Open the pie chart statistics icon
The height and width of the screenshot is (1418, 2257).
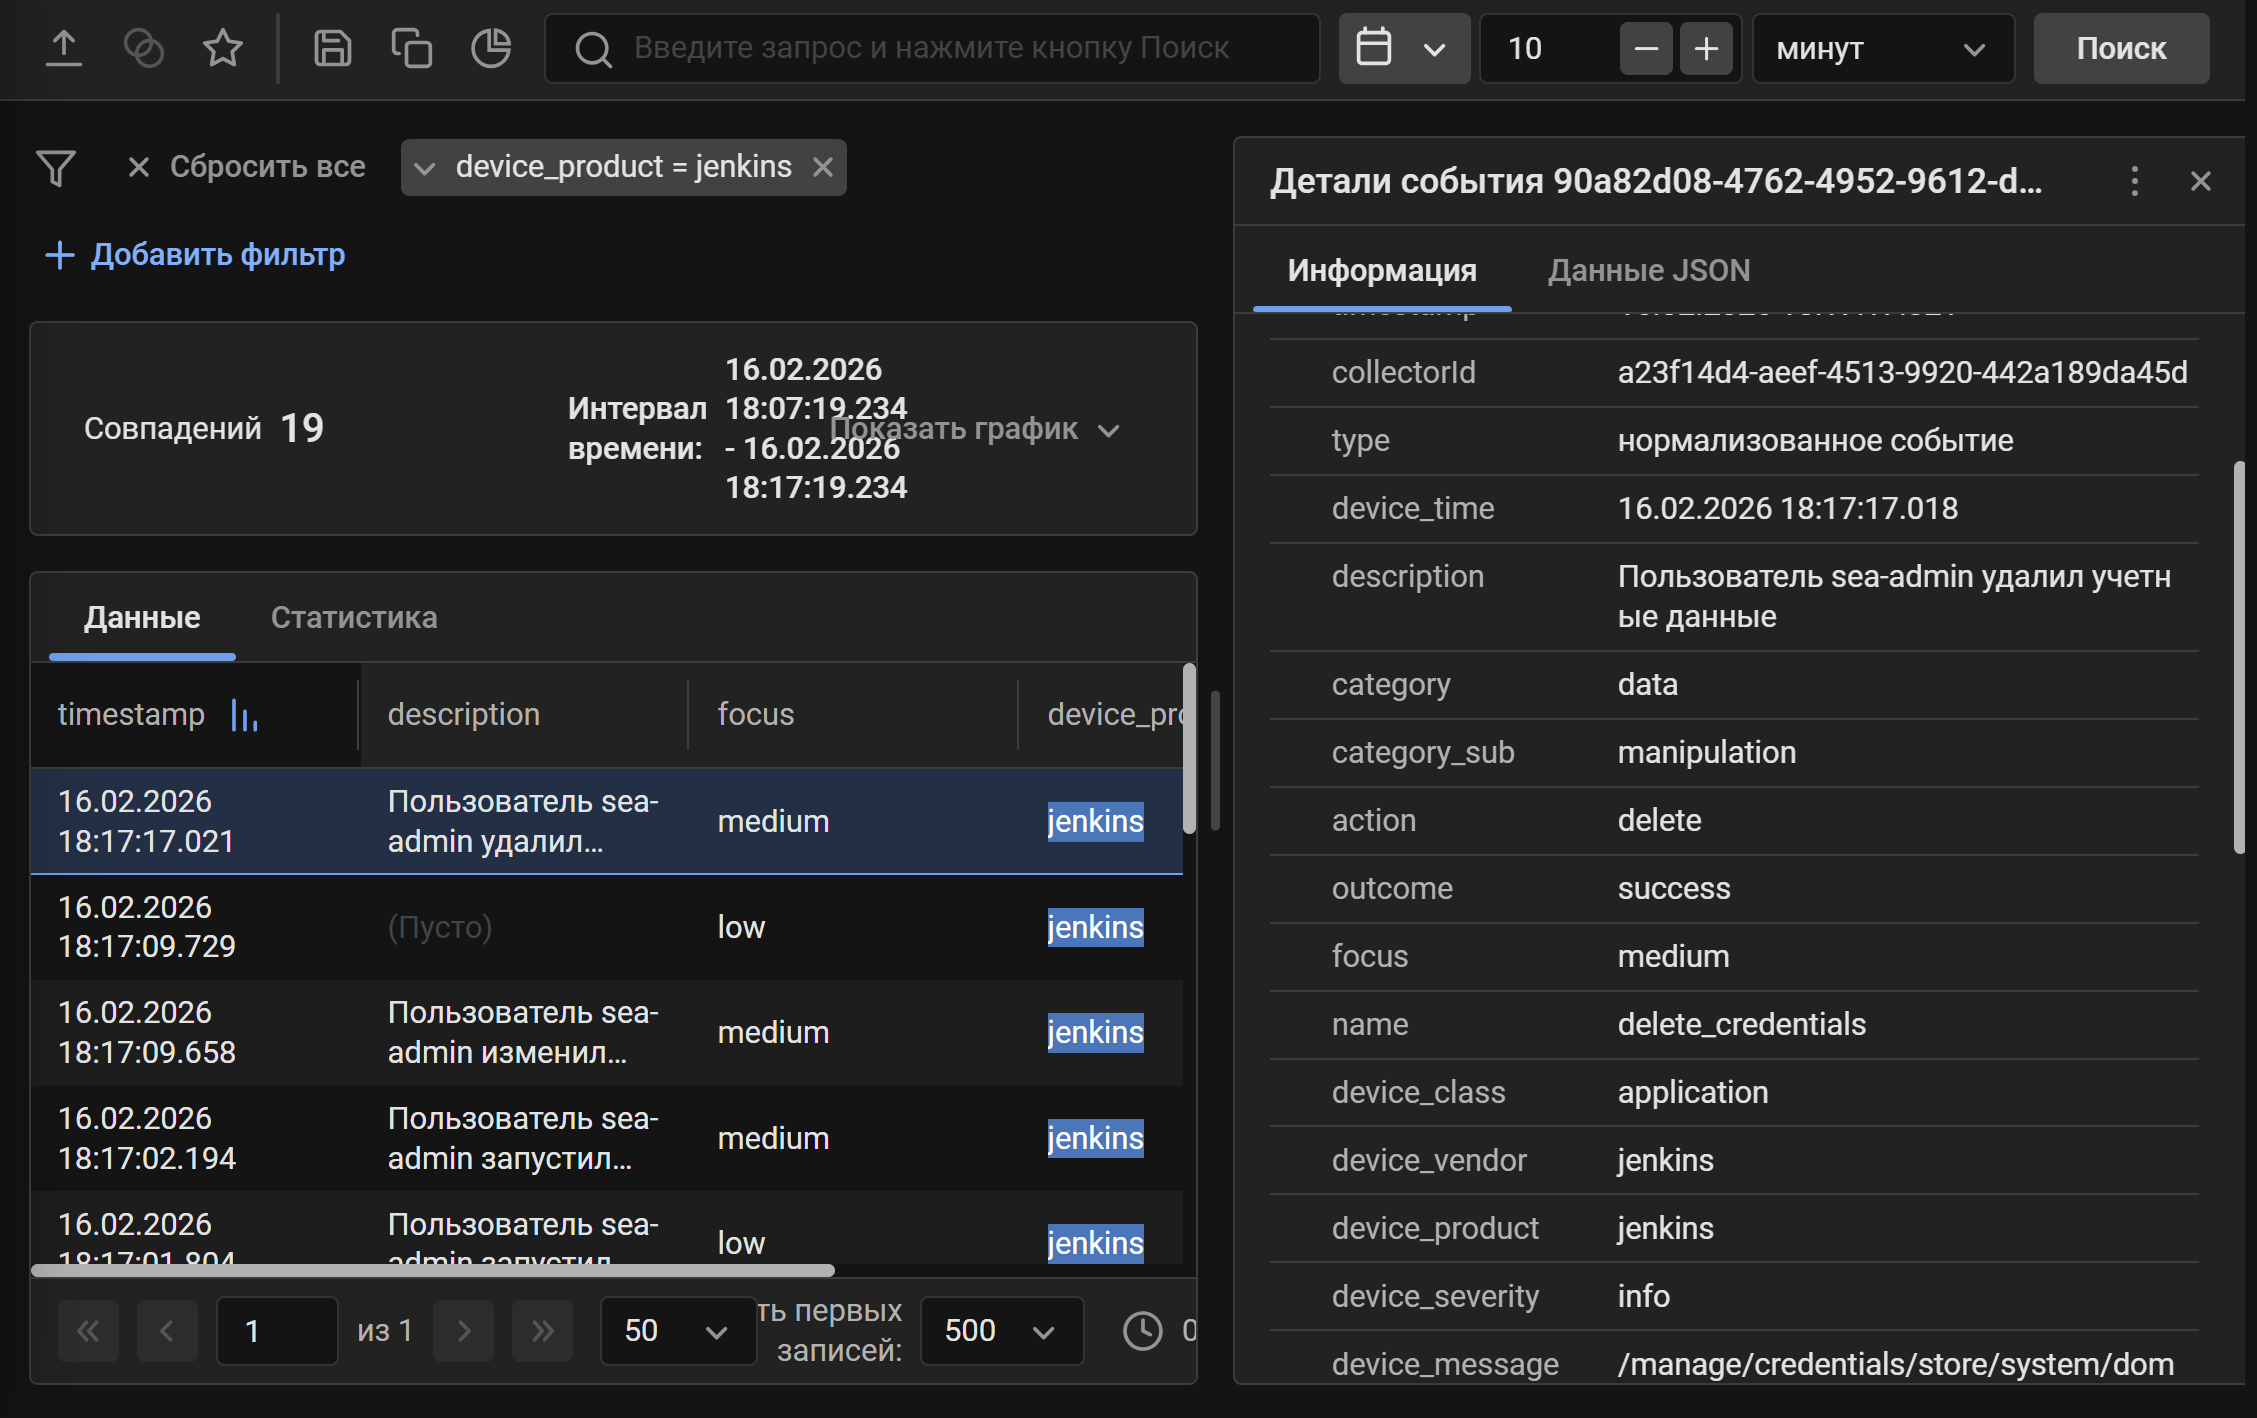coord(490,48)
